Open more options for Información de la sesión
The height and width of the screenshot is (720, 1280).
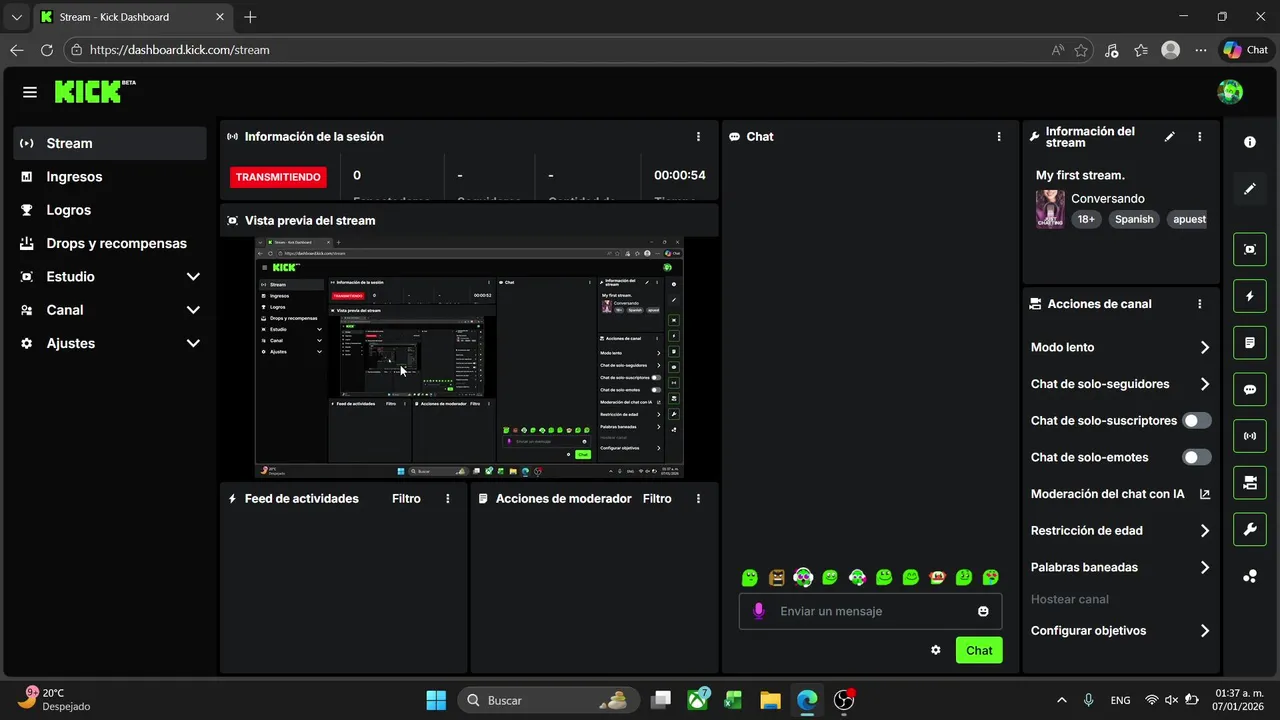698,137
